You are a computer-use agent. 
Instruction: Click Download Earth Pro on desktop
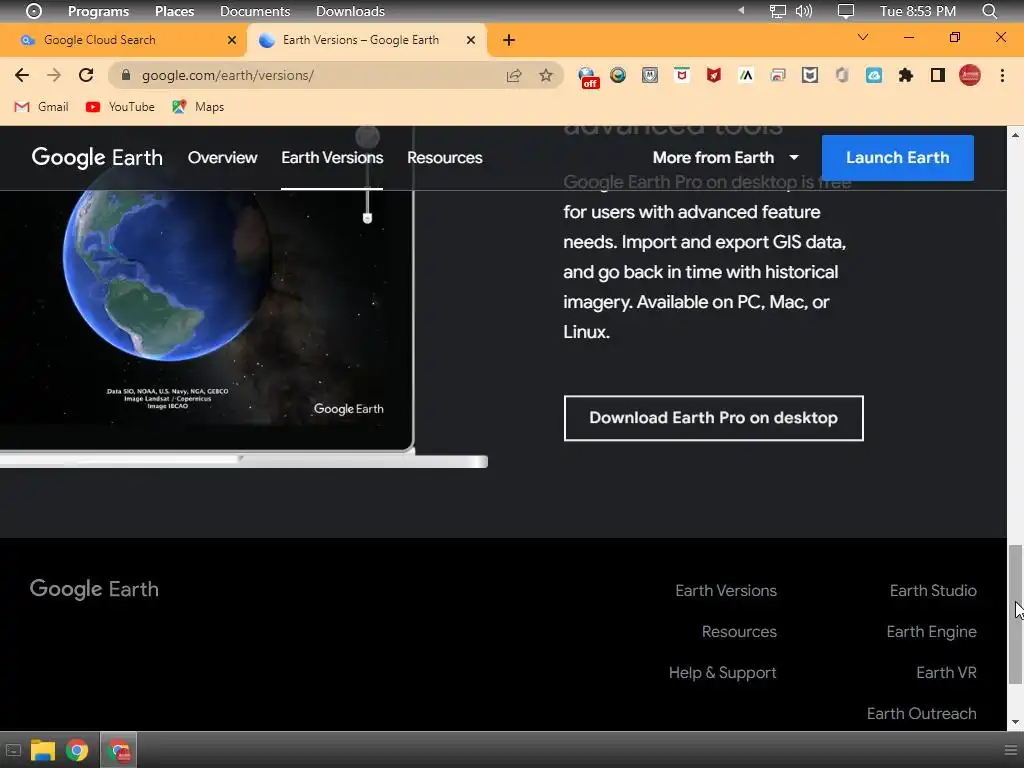click(713, 418)
